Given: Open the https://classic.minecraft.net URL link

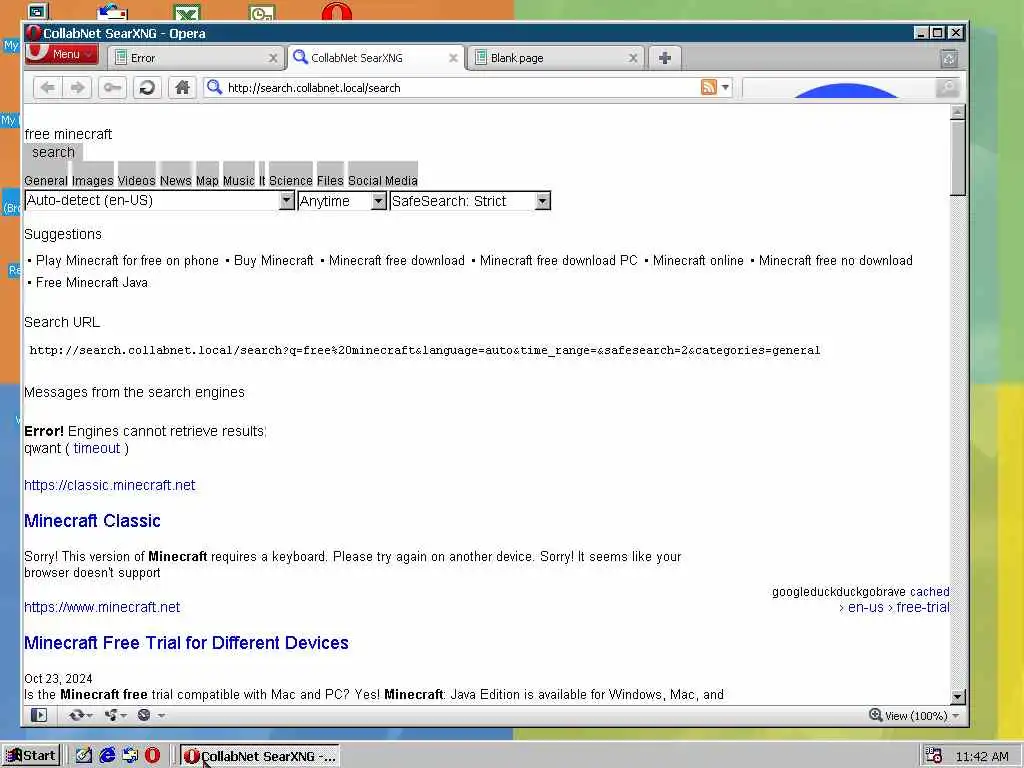Looking at the screenshot, I should pos(110,485).
